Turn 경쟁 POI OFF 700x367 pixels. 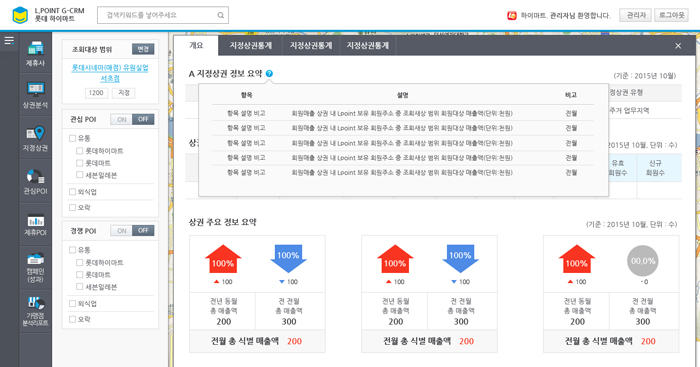pos(143,230)
